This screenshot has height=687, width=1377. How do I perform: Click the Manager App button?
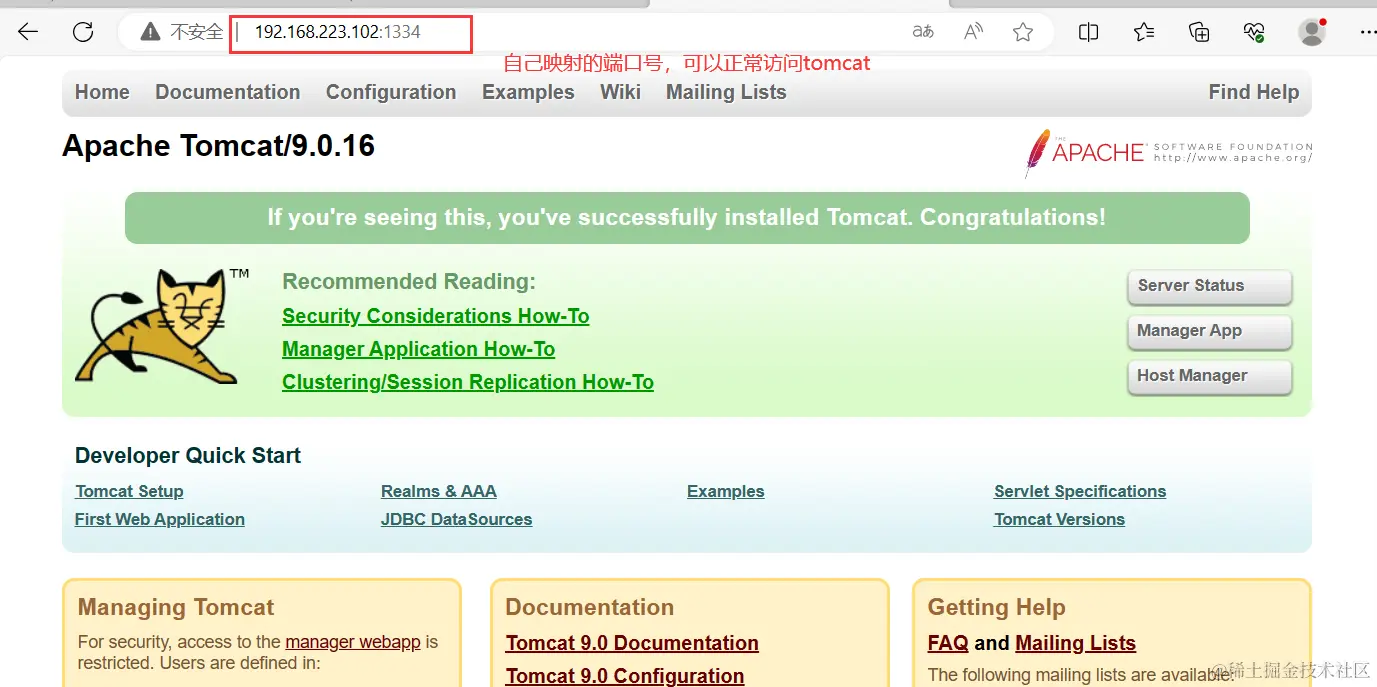(x=1209, y=331)
